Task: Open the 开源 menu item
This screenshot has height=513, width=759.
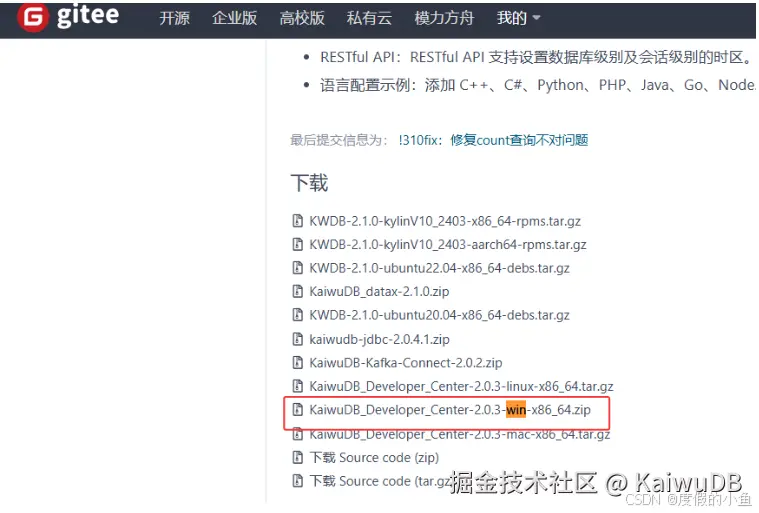Action: coord(174,18)
